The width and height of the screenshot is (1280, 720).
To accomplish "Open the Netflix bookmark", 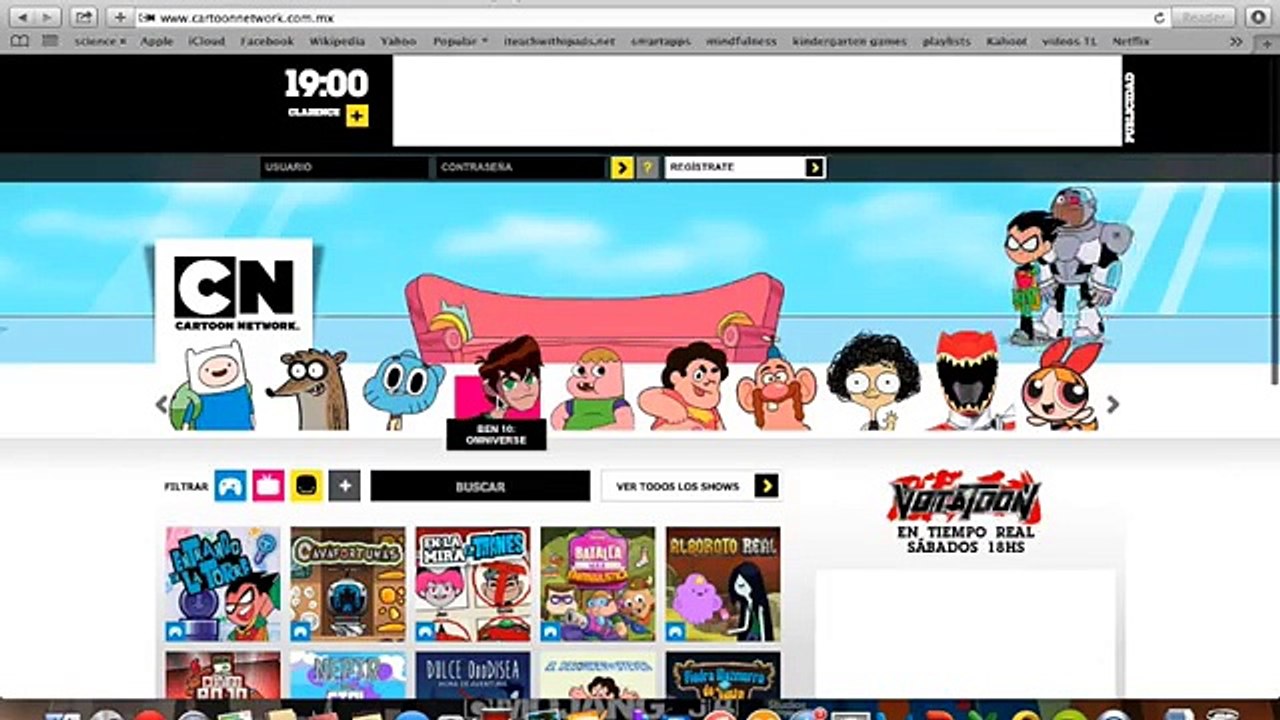I will click(x=1131, y=42).
